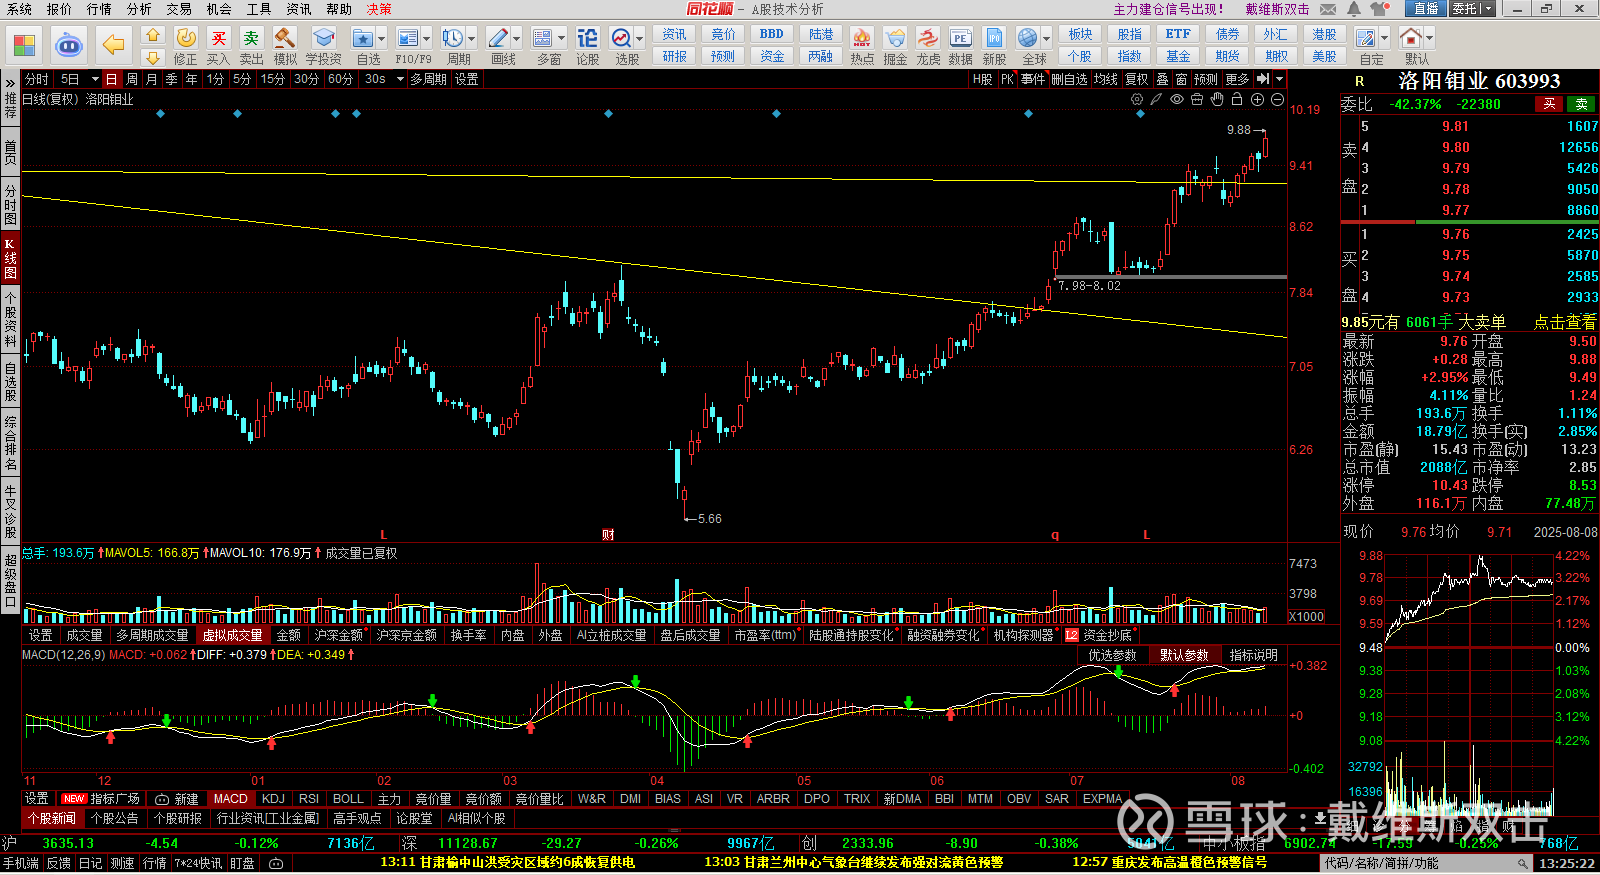Viewport: 1600px width, 875px height.
Task: Click the BBD button
Action: pos(772,34)
